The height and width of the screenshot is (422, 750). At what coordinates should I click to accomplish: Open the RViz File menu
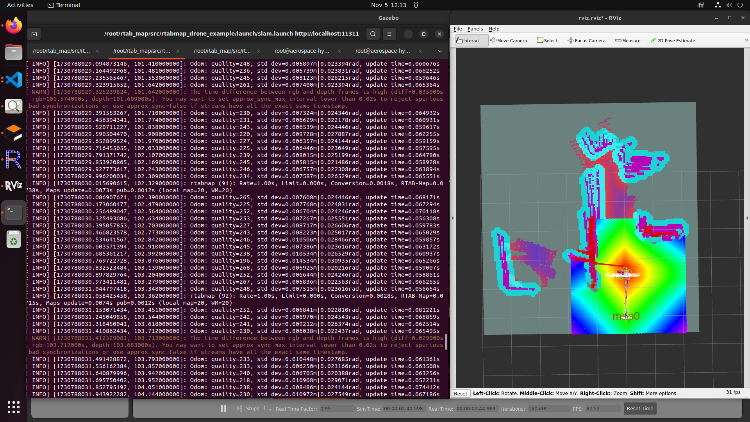[458, 28]
